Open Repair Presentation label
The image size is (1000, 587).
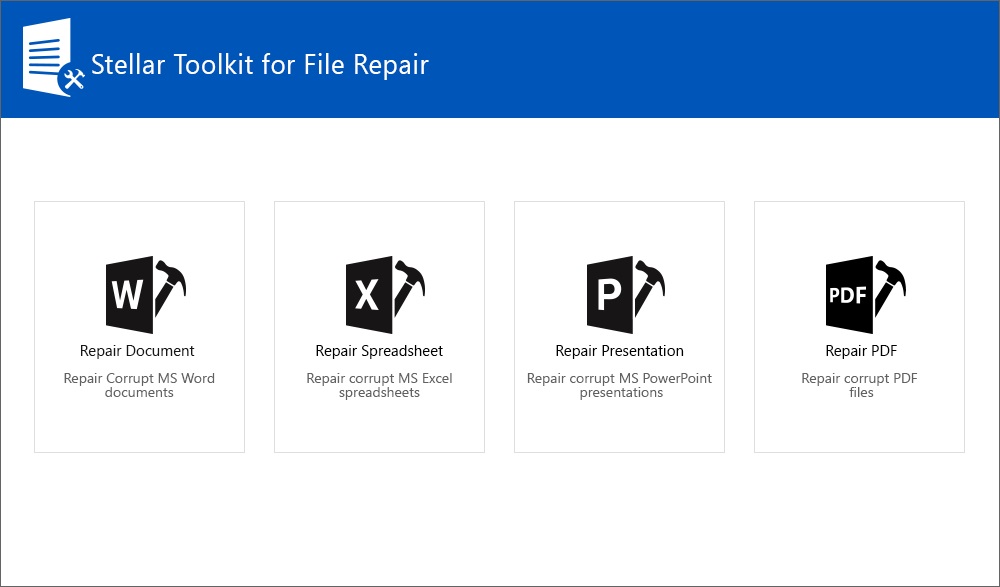(x=619, y=351)
